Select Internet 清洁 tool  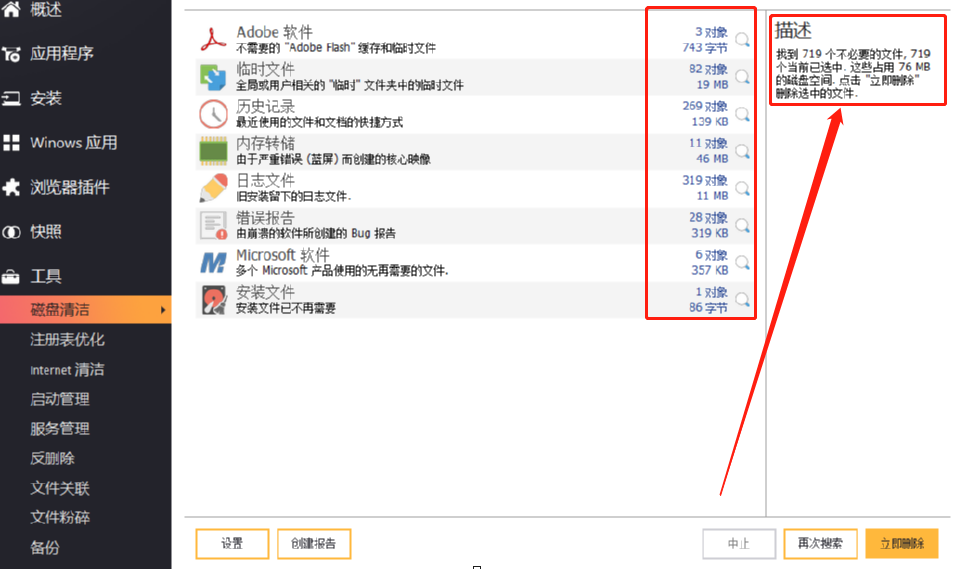(x=67, y=370)
